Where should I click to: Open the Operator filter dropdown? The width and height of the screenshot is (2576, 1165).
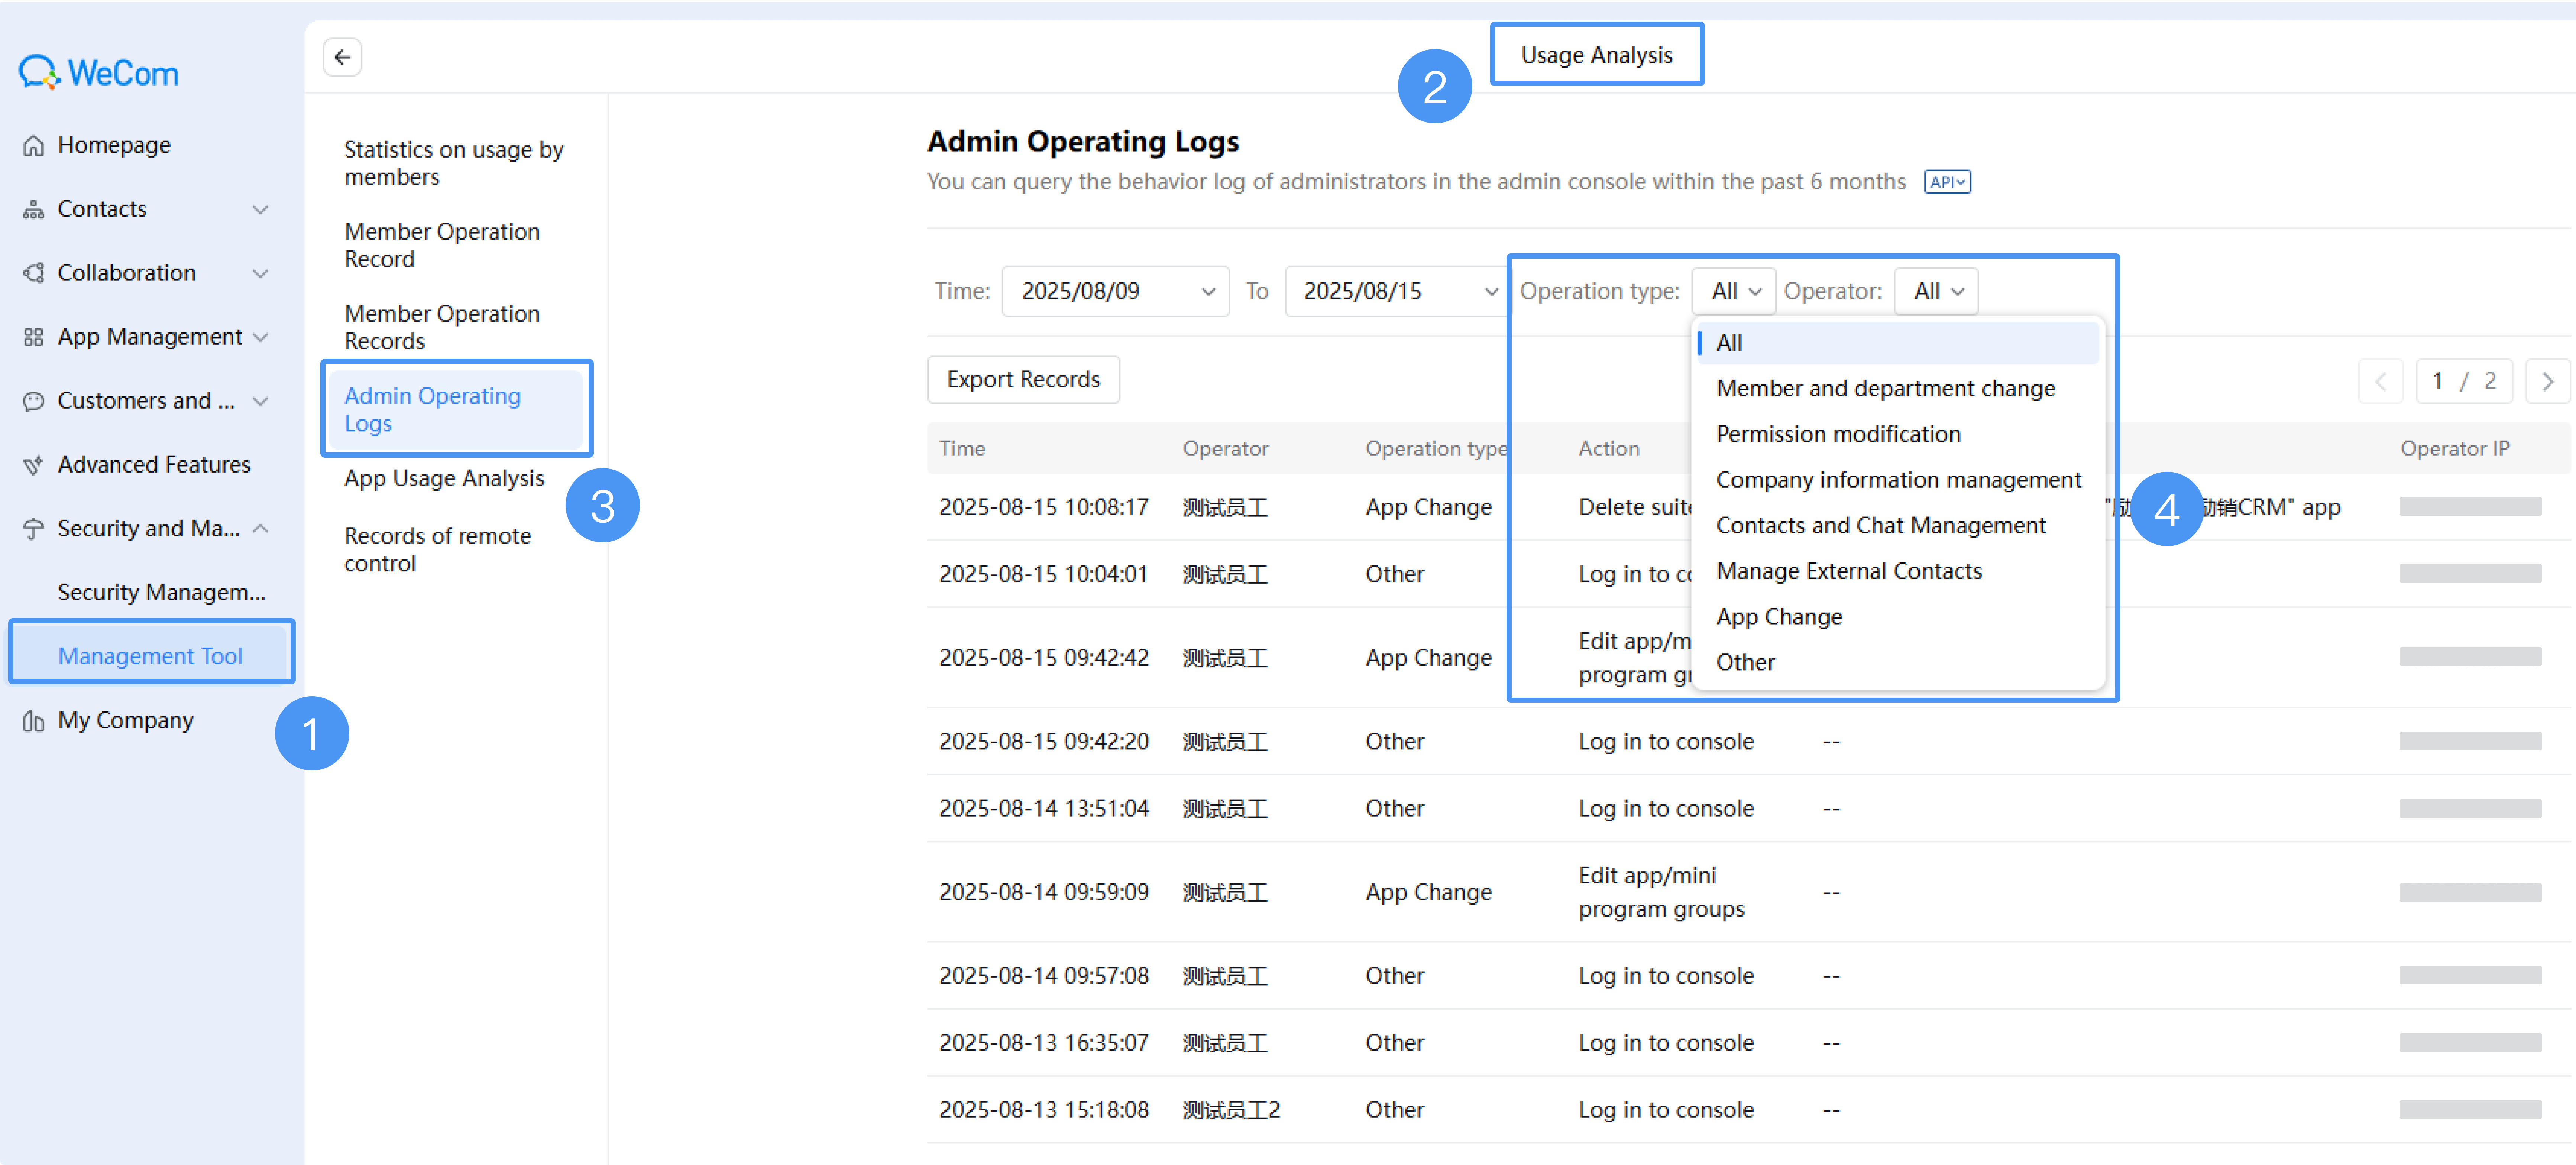[1936, 291]
